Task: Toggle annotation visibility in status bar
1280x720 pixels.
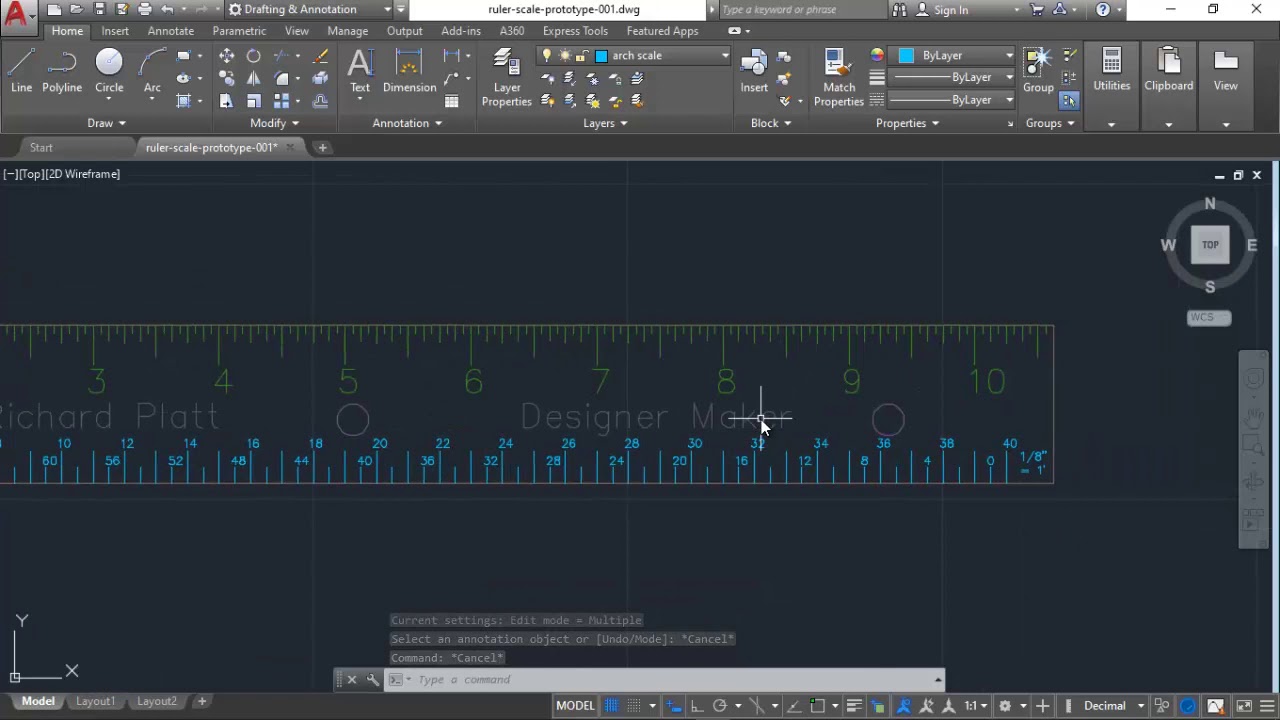Action: point(903,706)
